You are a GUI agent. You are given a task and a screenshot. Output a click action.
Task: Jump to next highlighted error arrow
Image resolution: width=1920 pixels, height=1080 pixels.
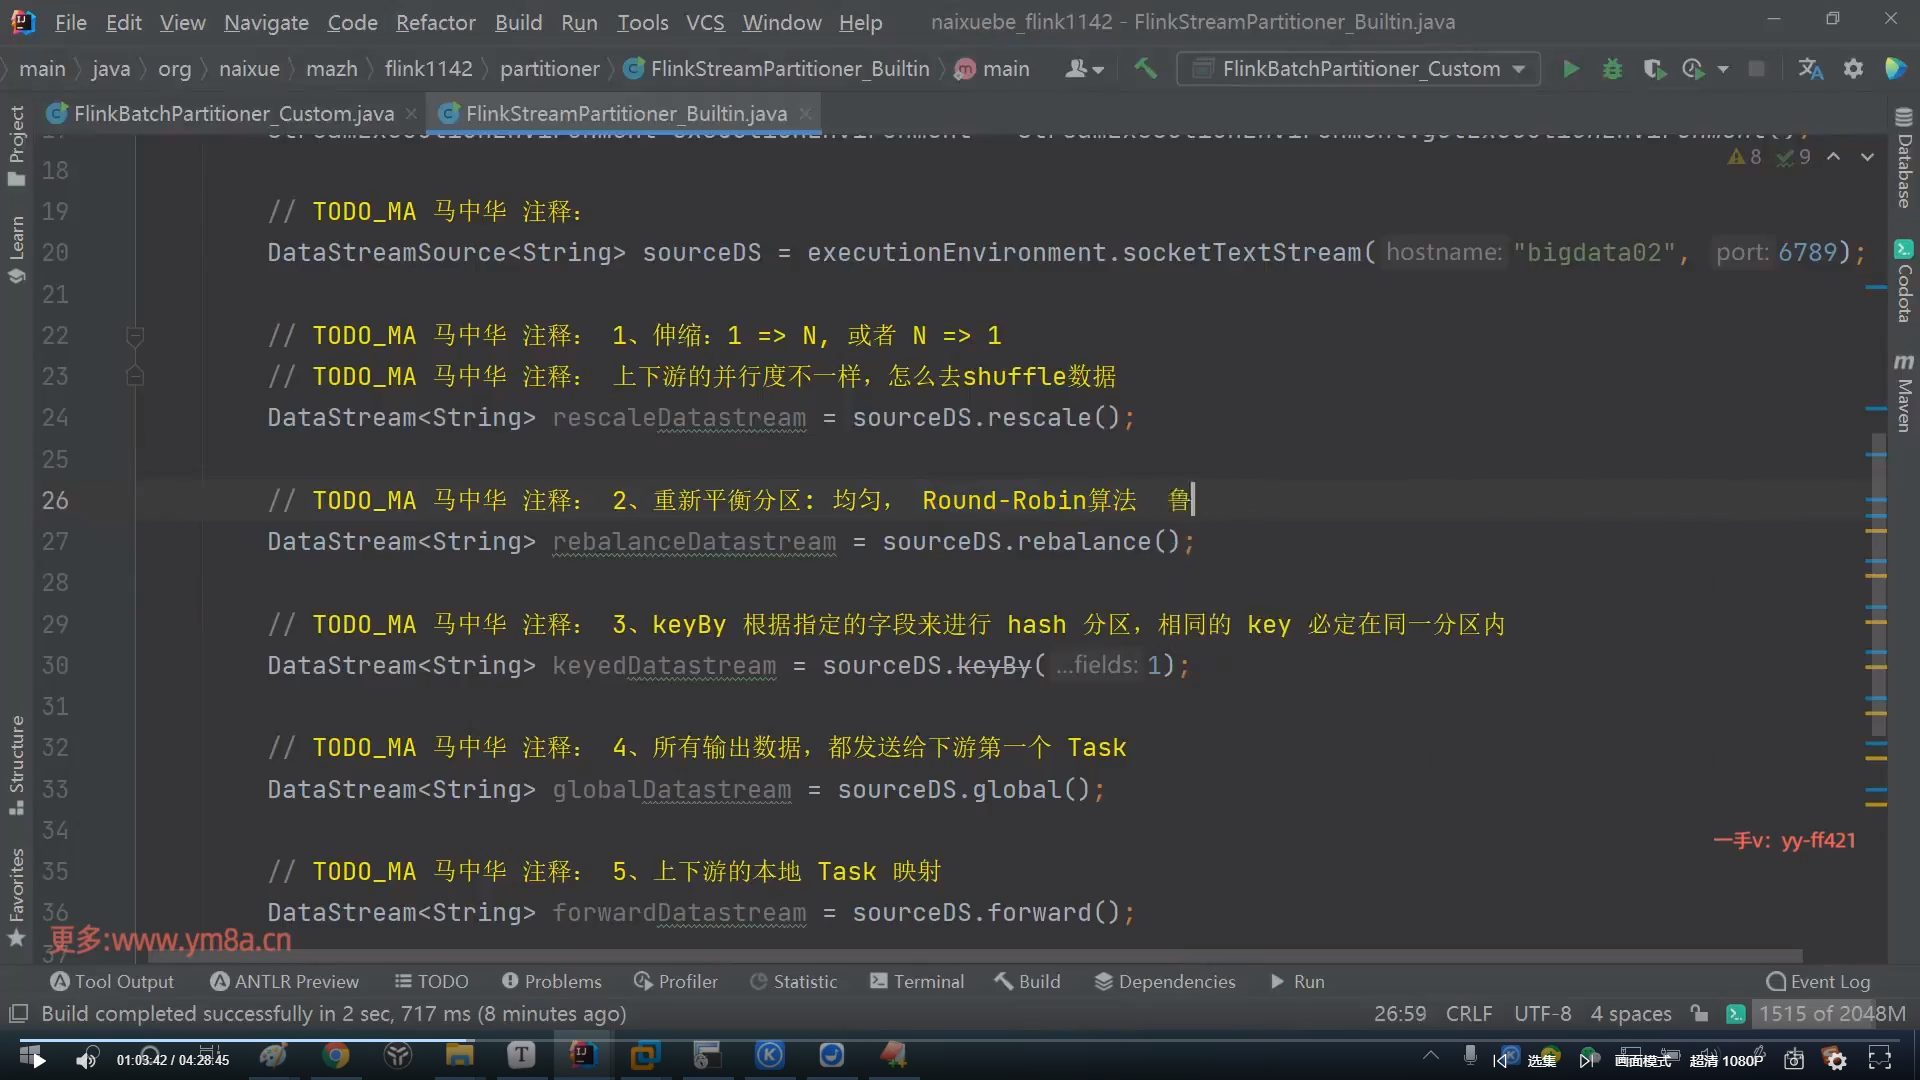1867,157
